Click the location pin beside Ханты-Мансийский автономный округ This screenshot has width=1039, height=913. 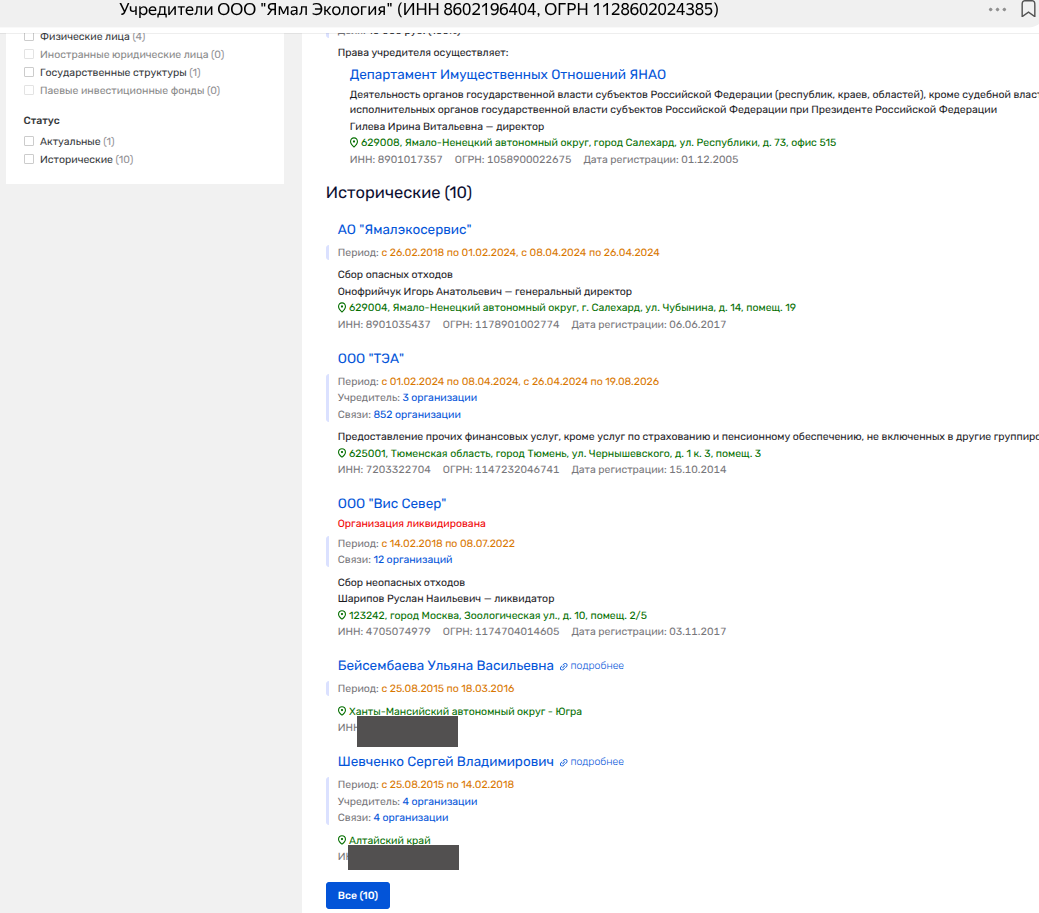pos(342,711)
